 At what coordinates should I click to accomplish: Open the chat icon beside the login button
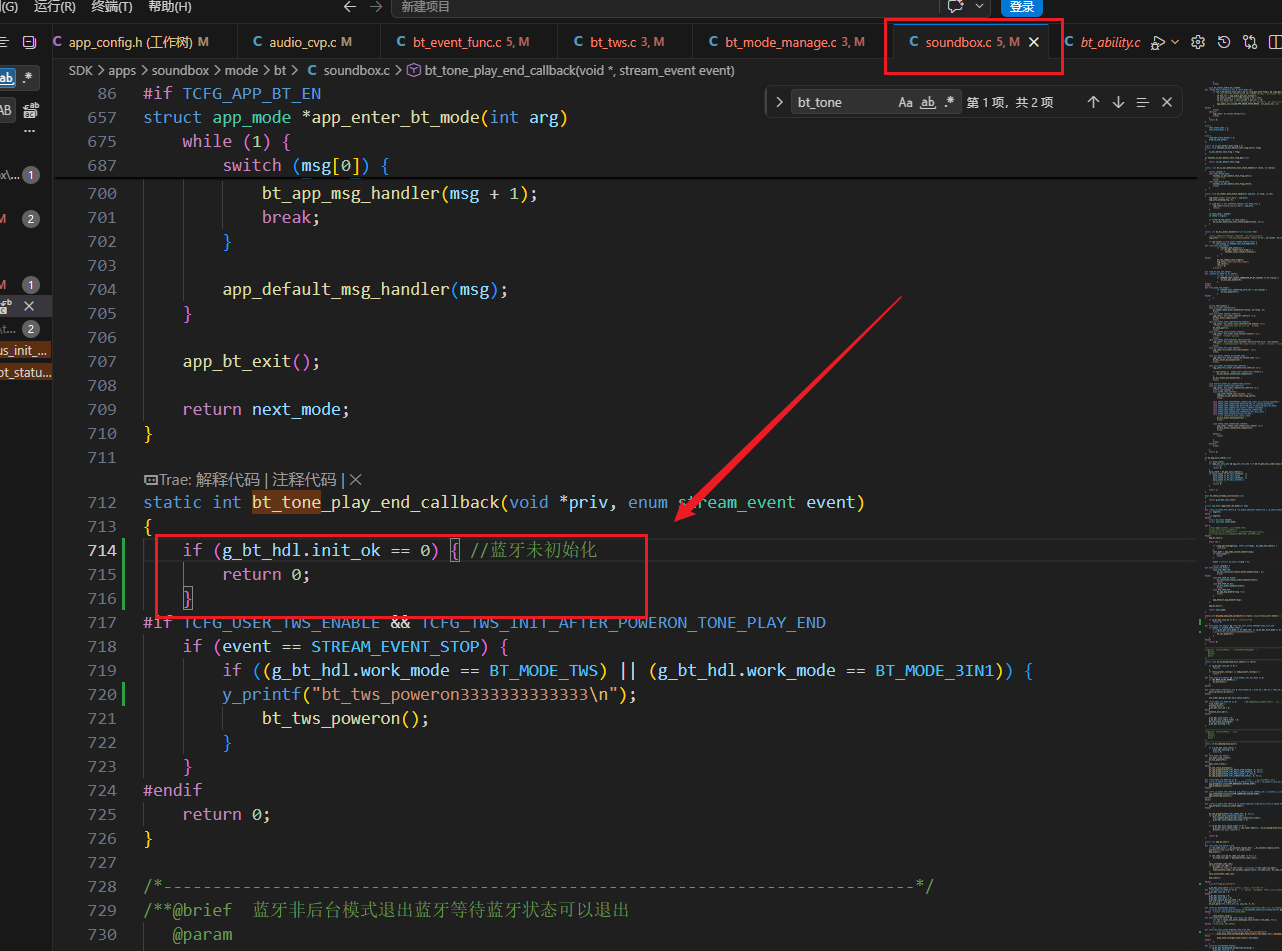tap(956, 6)
